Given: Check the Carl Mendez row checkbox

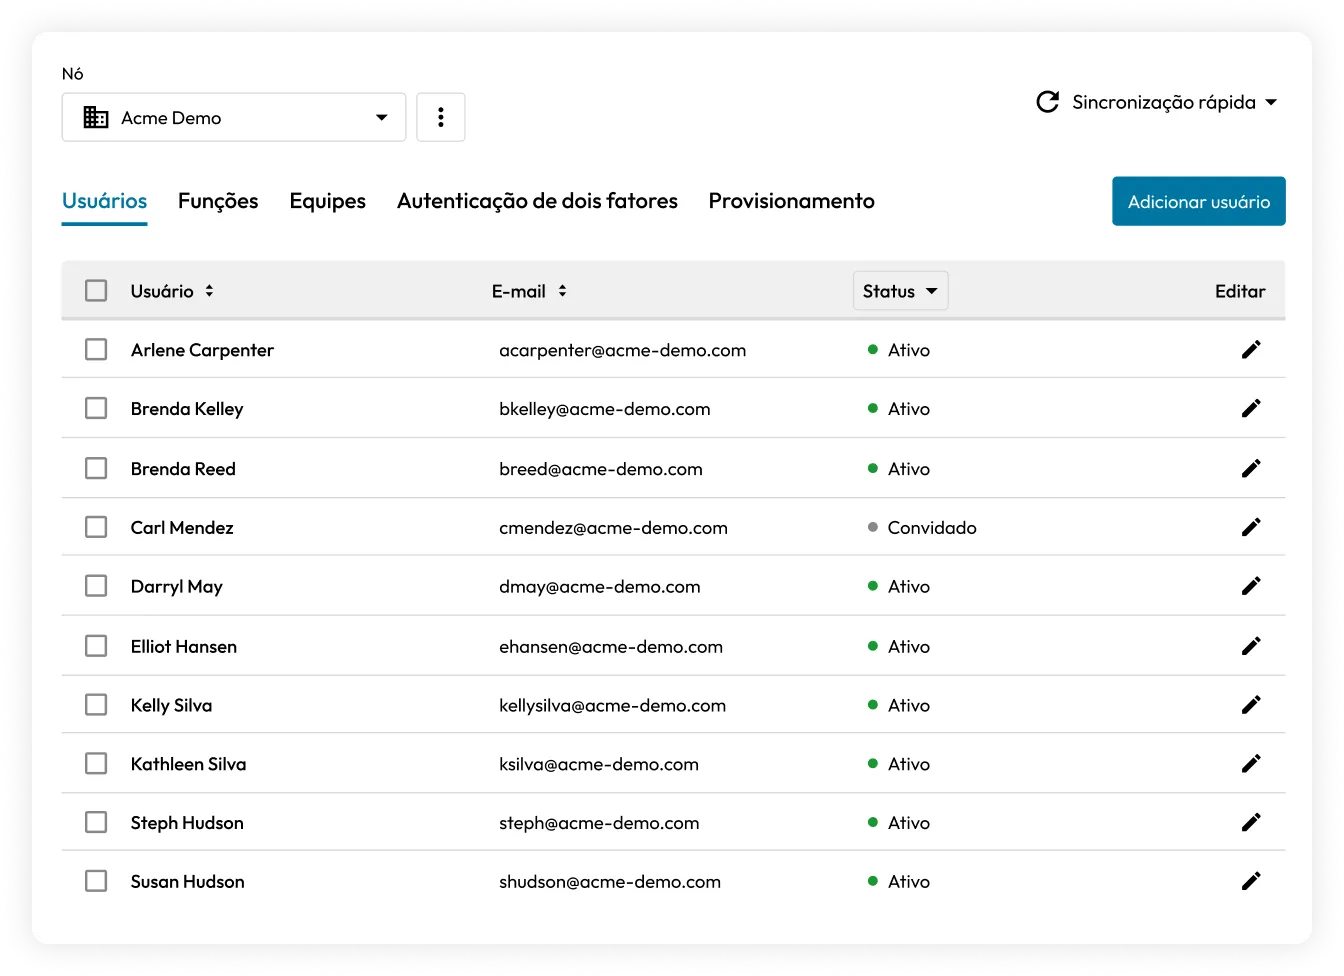Looking at the screenshot, I should pos(96,527).
